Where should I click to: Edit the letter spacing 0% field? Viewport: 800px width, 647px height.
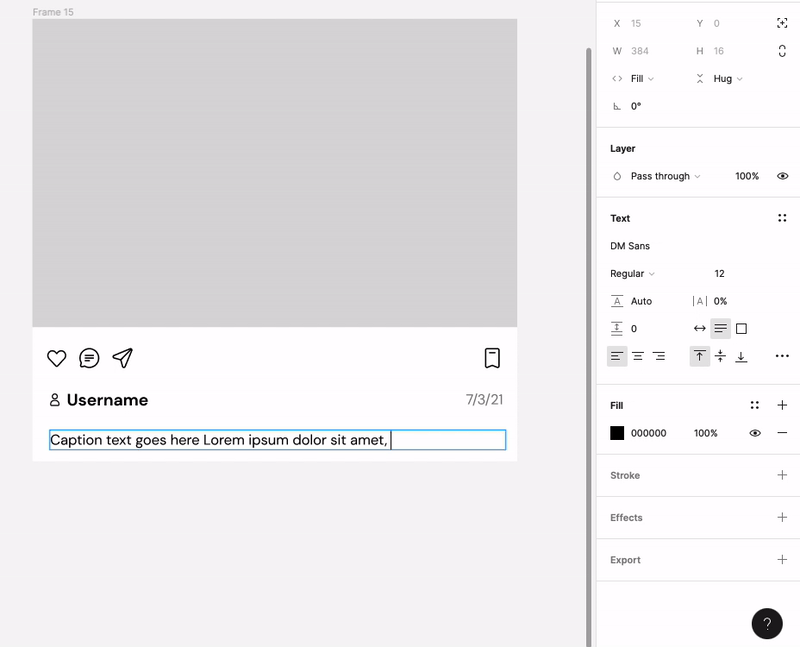pyautogui.click(x=720, y=301)
